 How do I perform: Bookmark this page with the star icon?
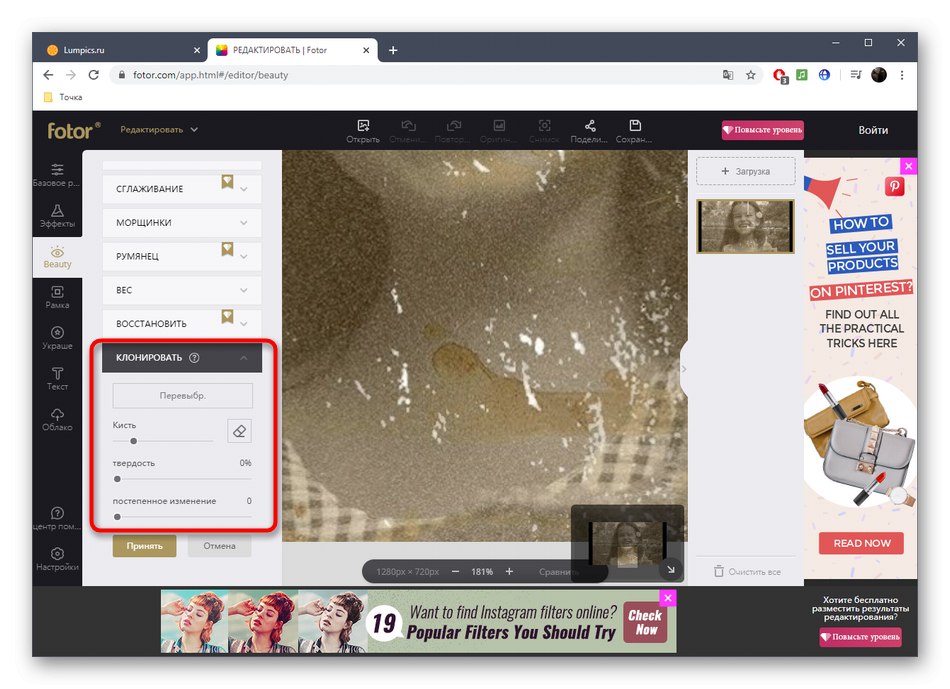coord(751,75)
